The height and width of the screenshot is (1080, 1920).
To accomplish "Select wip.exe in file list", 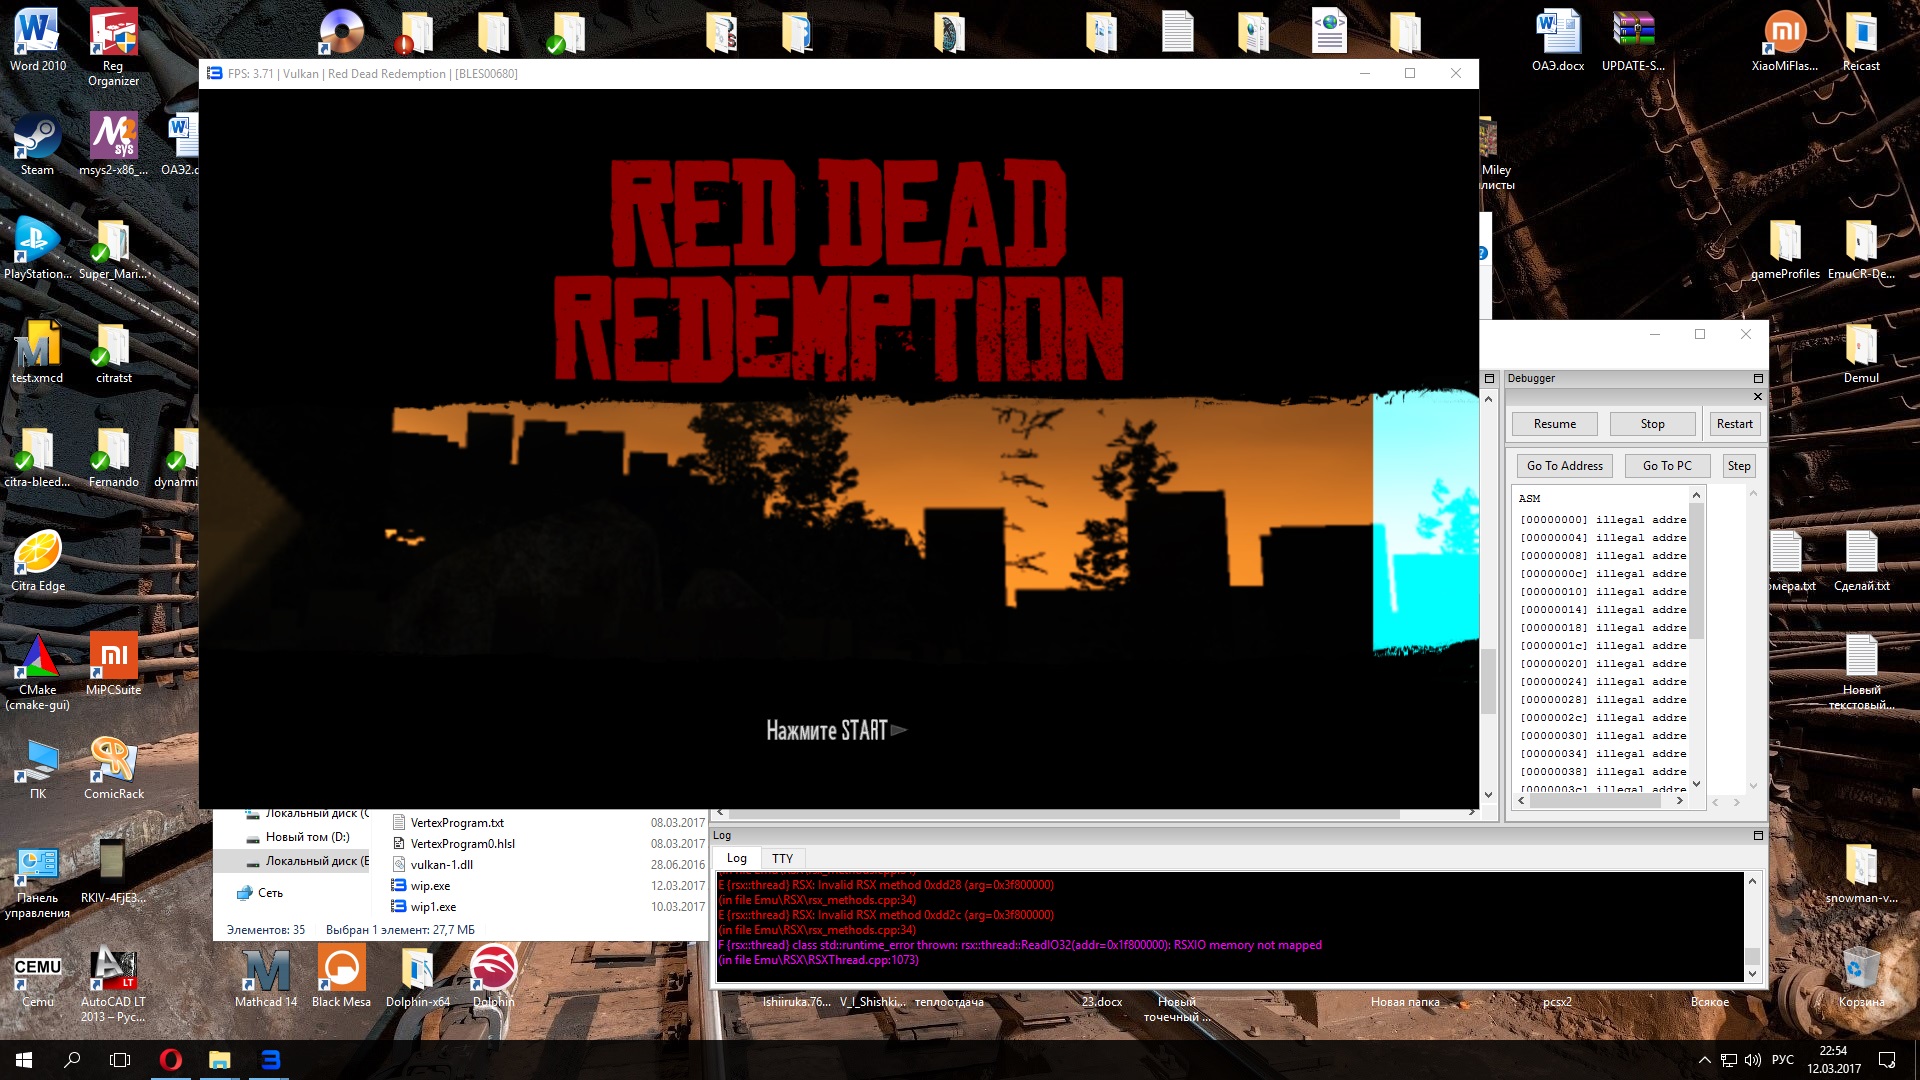I will click(x=430, y=886).
